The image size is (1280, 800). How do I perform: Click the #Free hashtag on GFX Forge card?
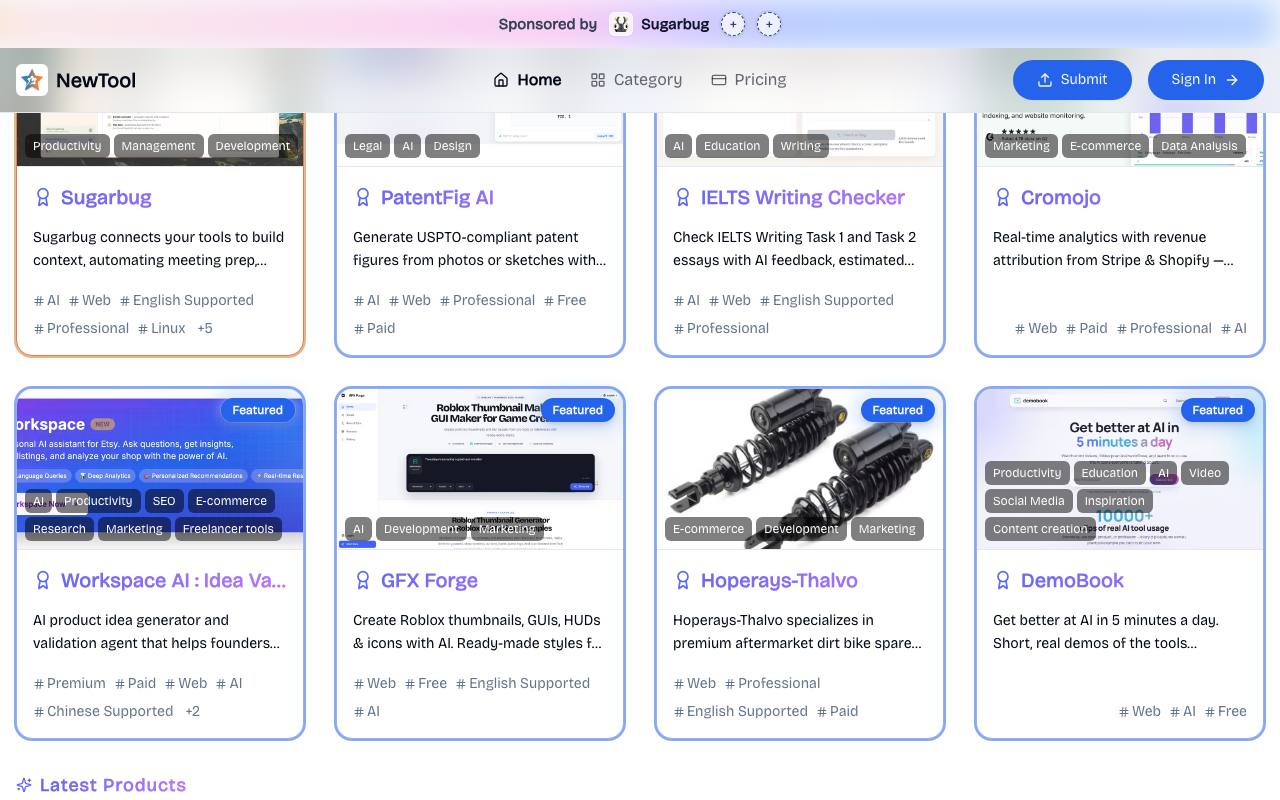426,683
